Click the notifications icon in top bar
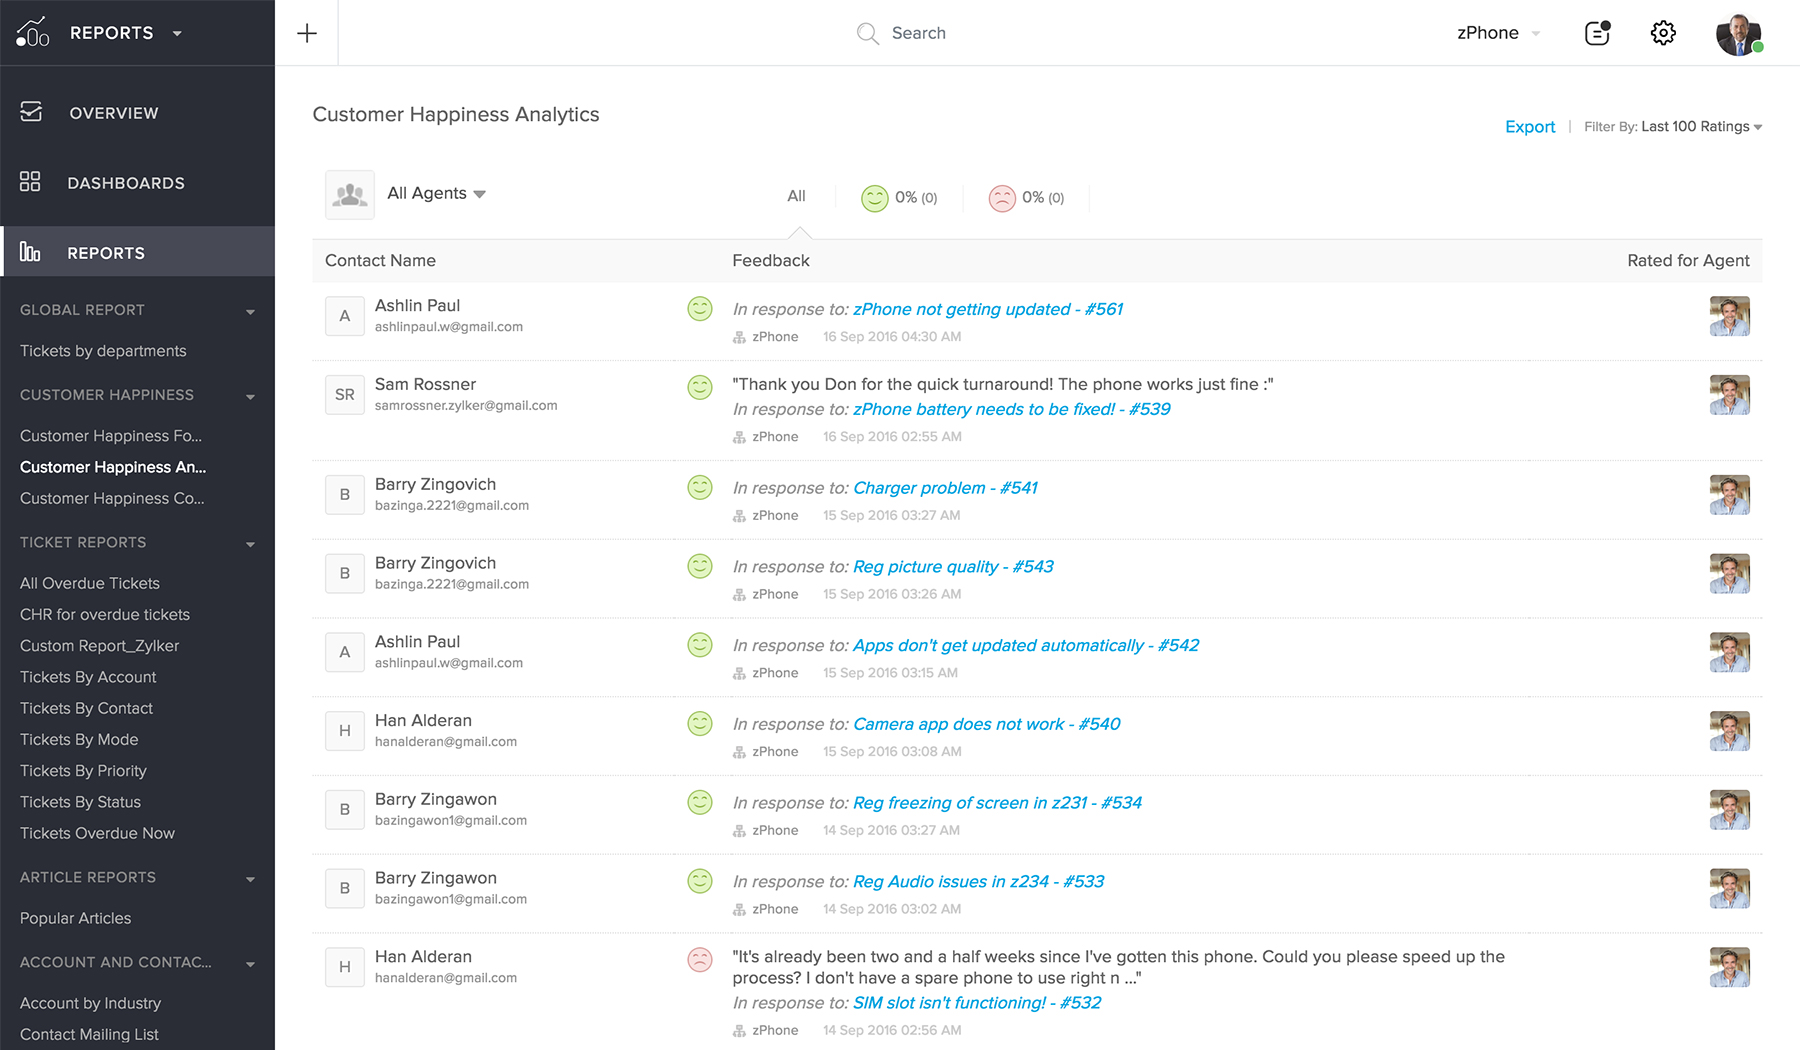The image size is (1800, 1050). pos(1597,33)
